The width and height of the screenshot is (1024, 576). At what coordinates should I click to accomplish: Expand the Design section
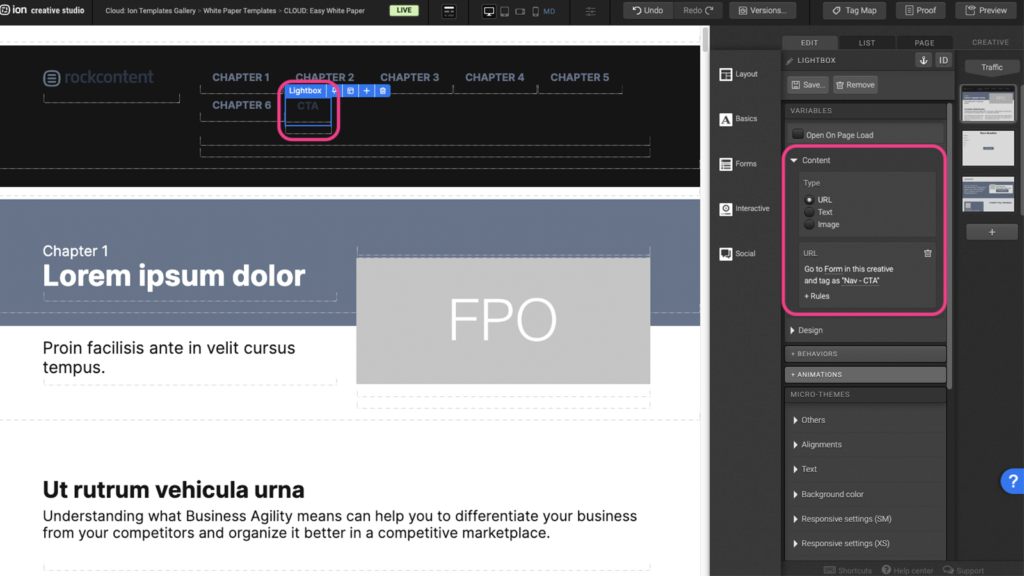click(x=794, y=331)
